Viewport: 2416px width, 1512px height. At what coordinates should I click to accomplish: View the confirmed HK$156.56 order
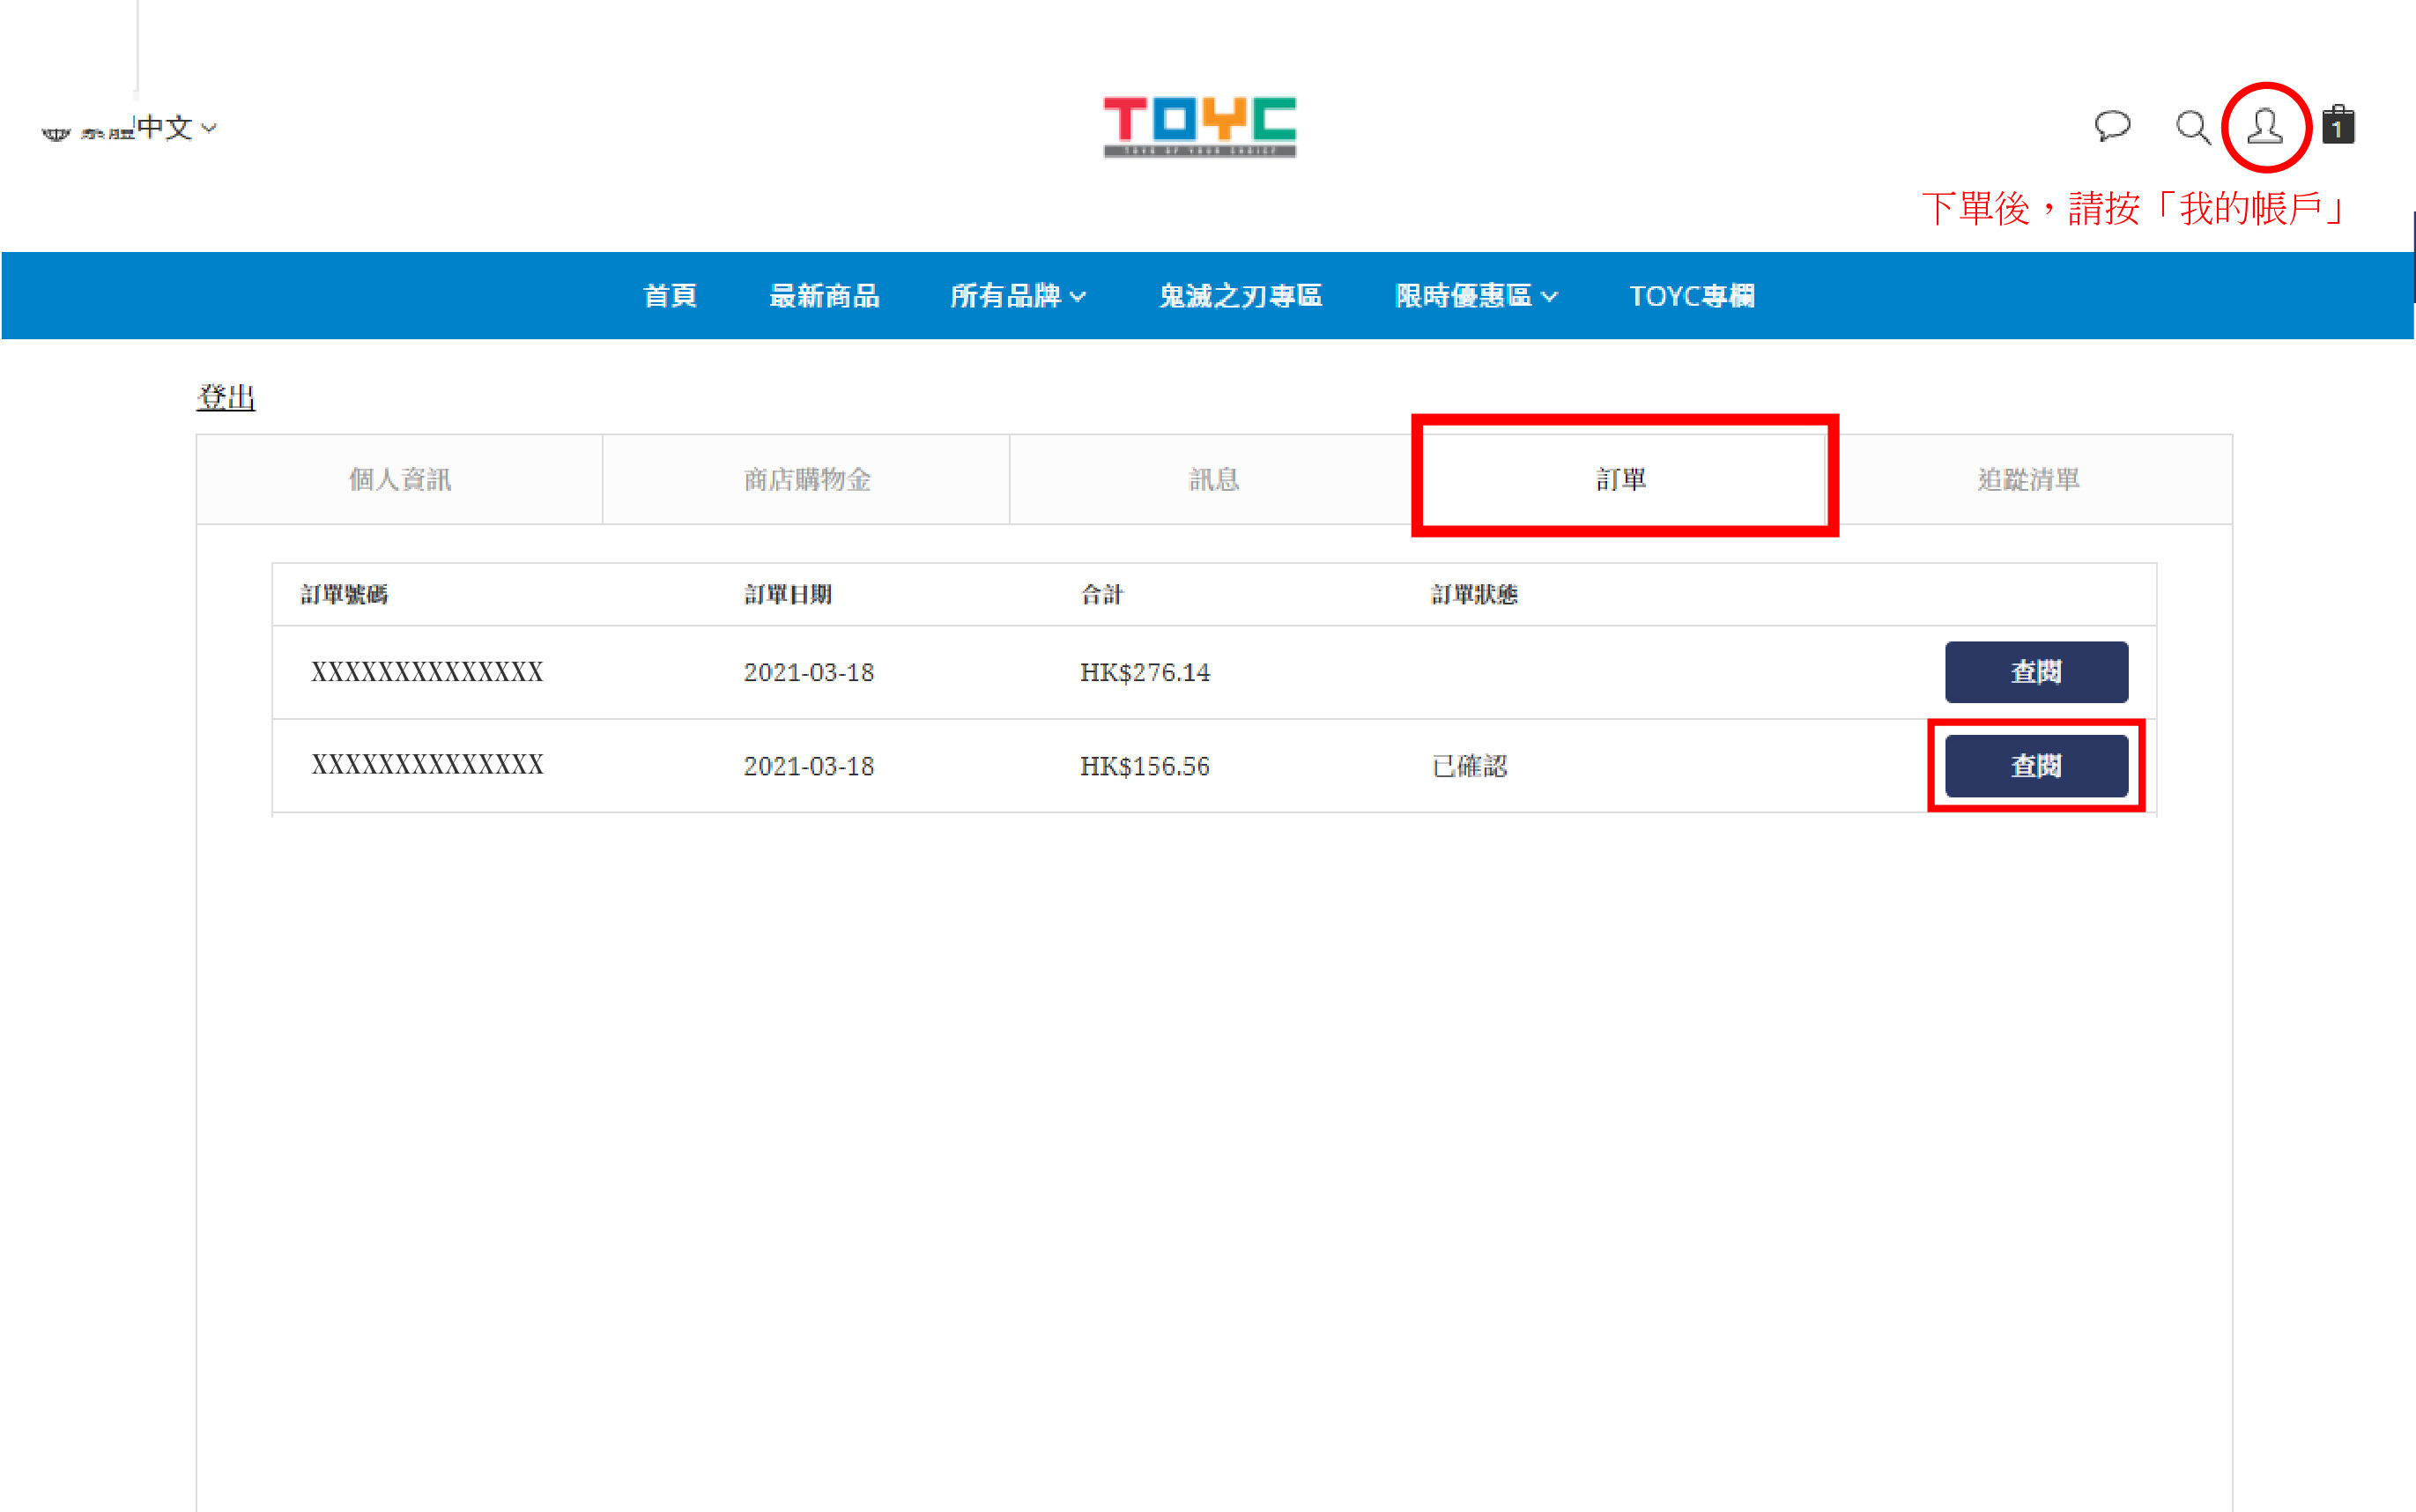(x=2035, y=766)
